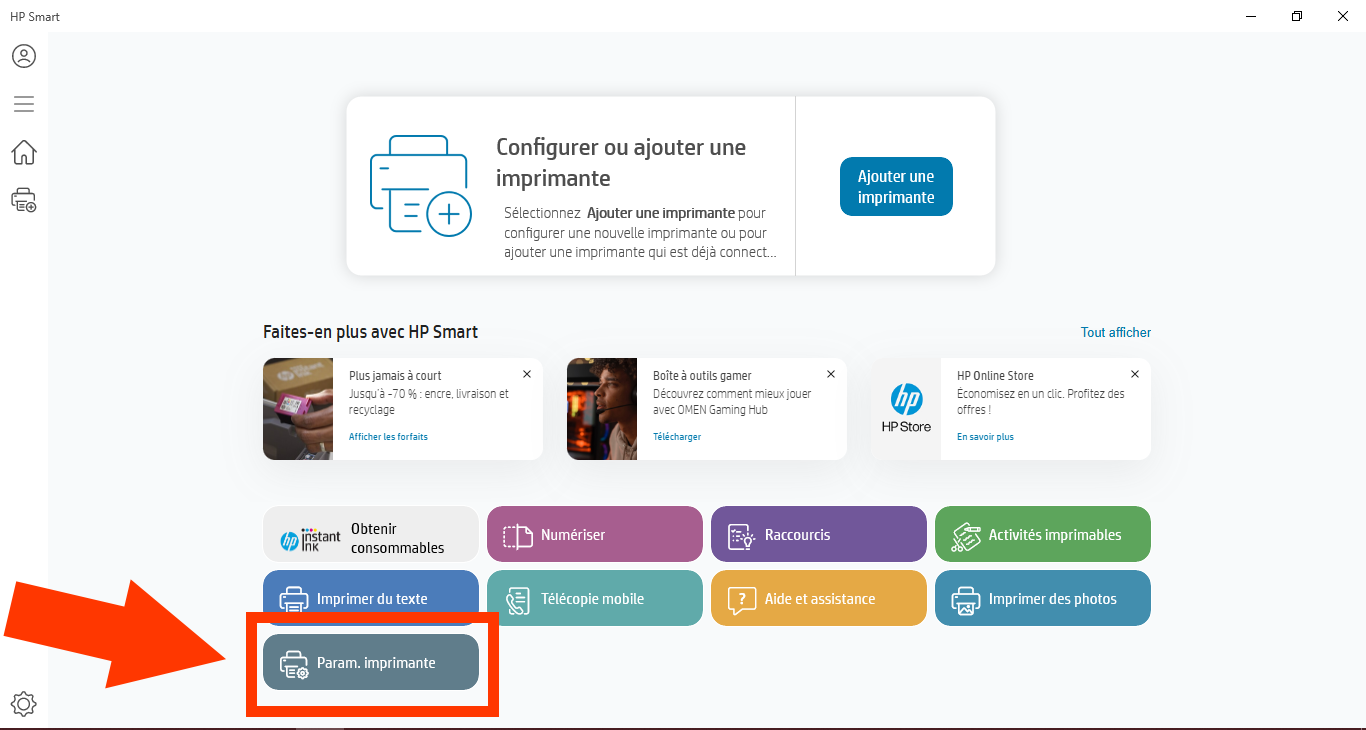Go to the Home icon in sidebar
The width and height of the screenshot is (1366, 730).
click(x=24, y=152)
